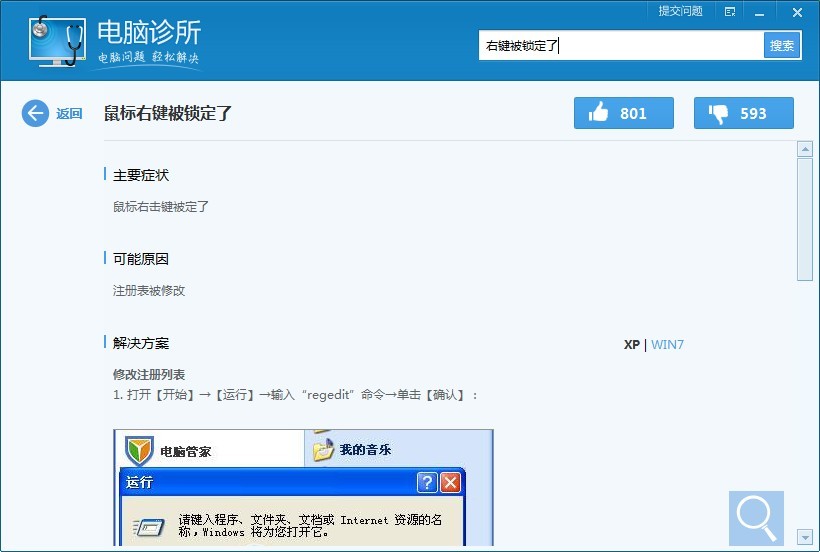The height and width of the screenshot is (552, 820).
Task: Click the 鼠标右键被锁定了 title text
Action: click(x=167, y=113)
